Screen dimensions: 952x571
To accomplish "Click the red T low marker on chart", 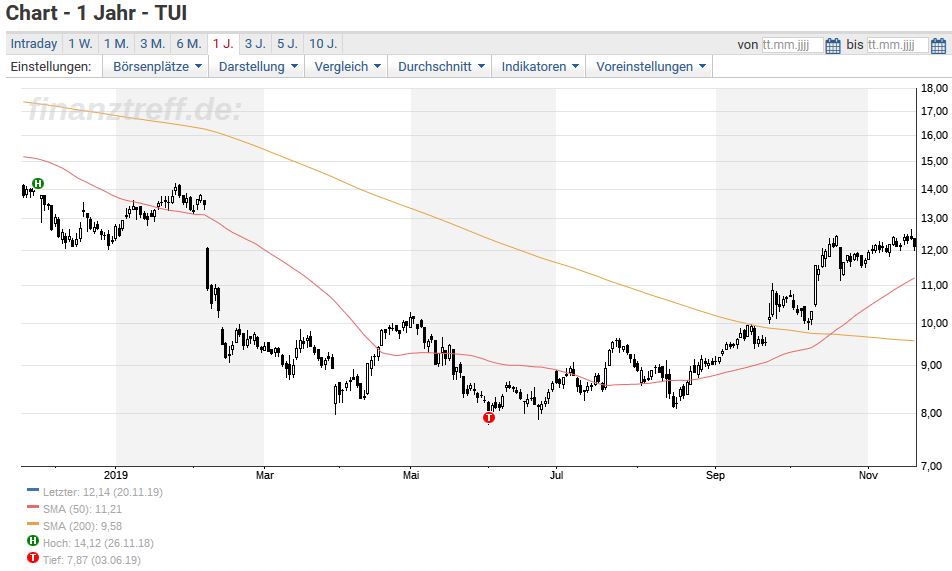I will 489,417.
